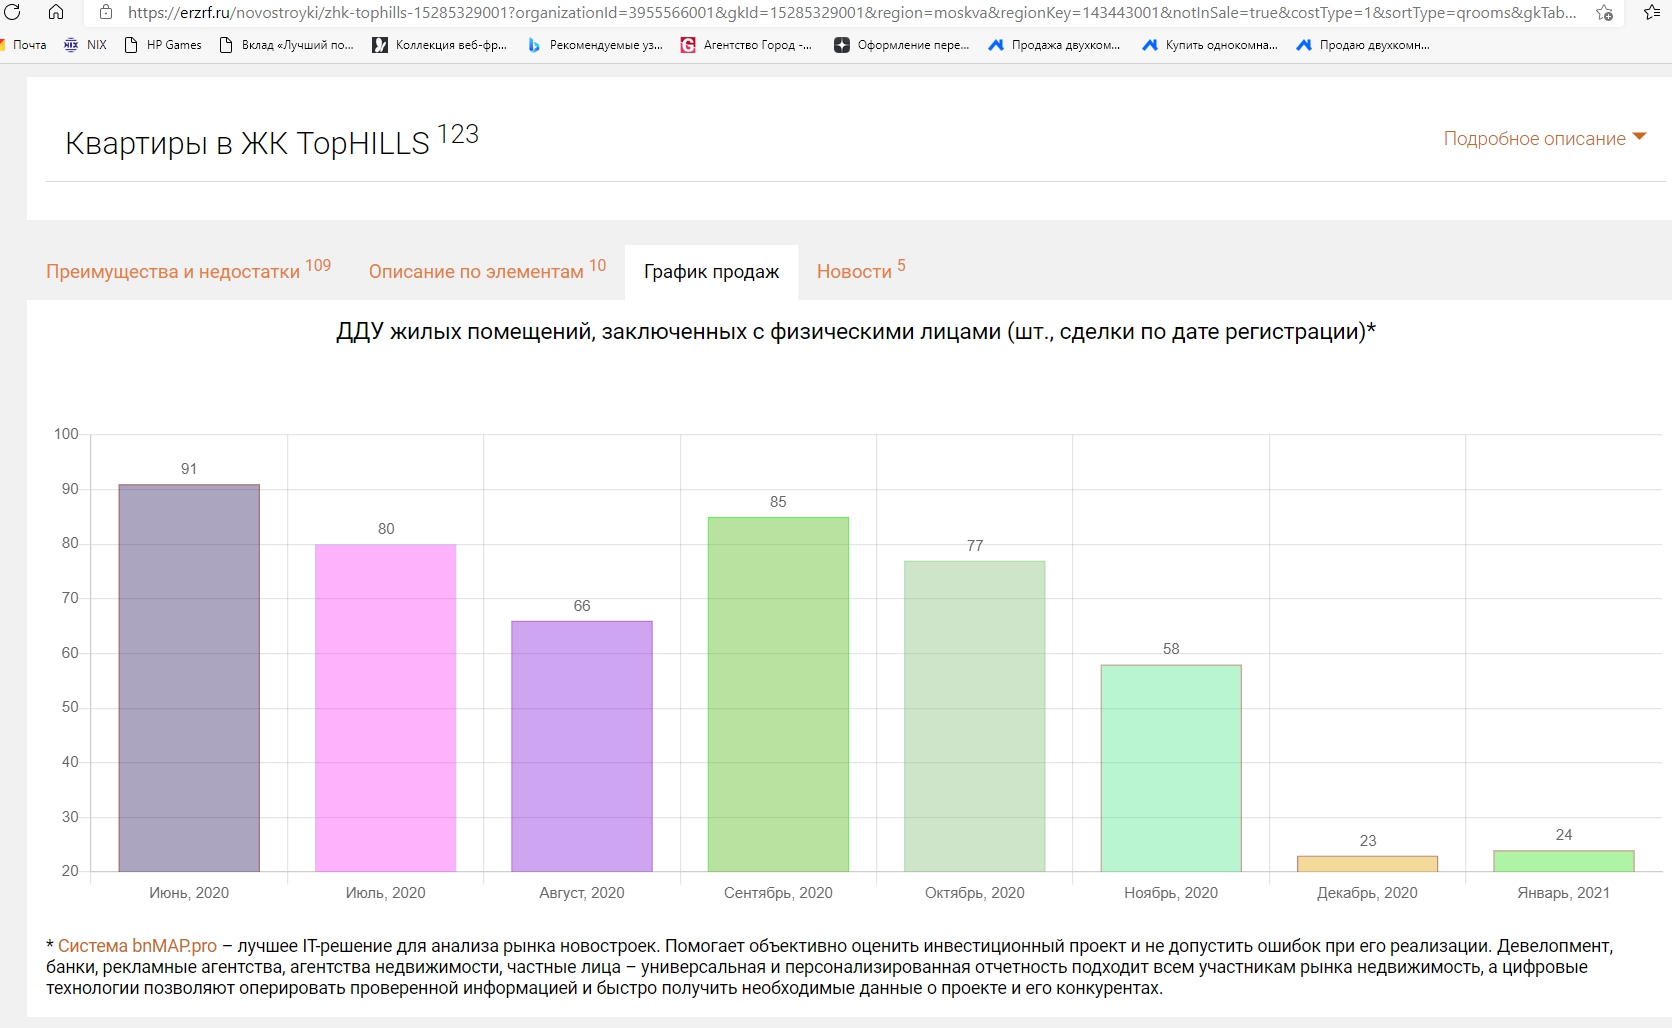Add page to favorites with star-plus icon
Viewport: 1672px width, 1028px height.
1604,13
